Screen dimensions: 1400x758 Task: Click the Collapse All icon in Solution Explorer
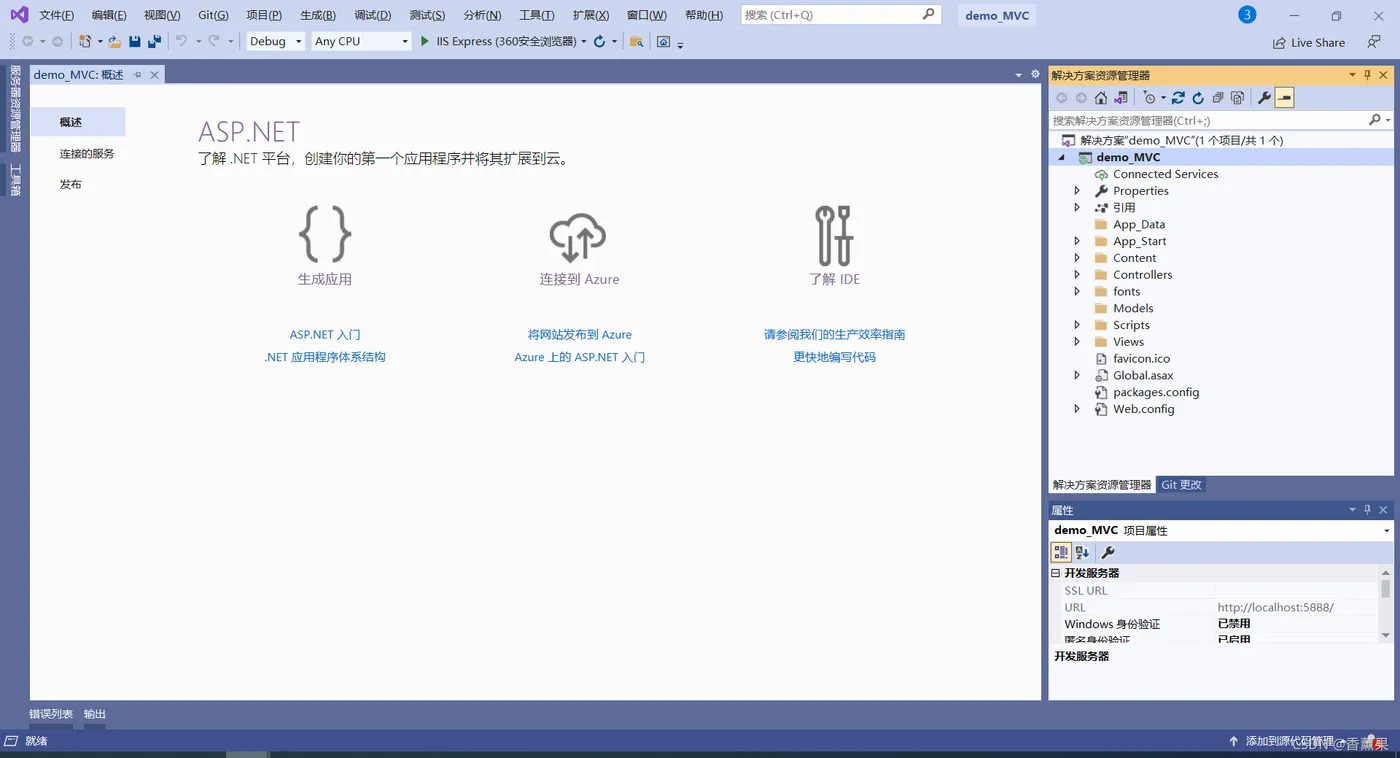tap(1218, 98)
